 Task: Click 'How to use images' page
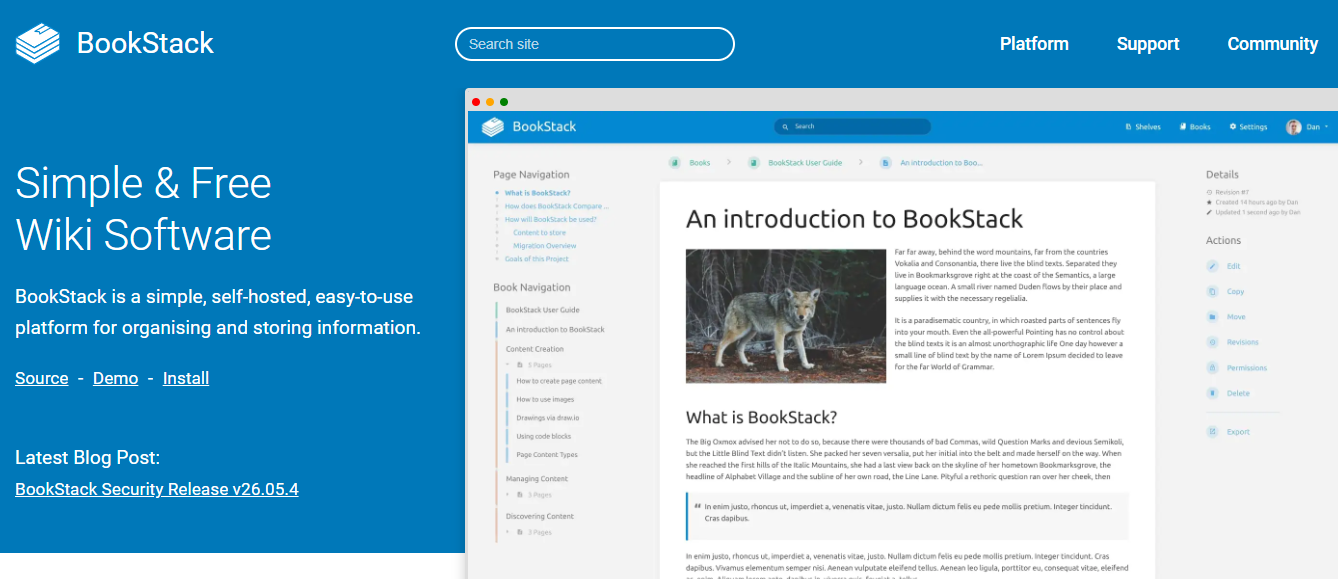pos(546,399)
